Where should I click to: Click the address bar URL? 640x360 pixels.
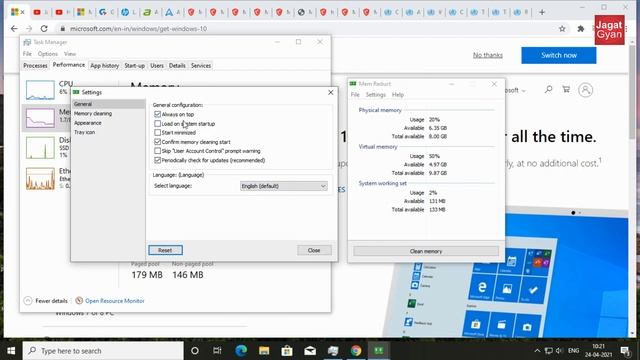(x=138, y=29)
